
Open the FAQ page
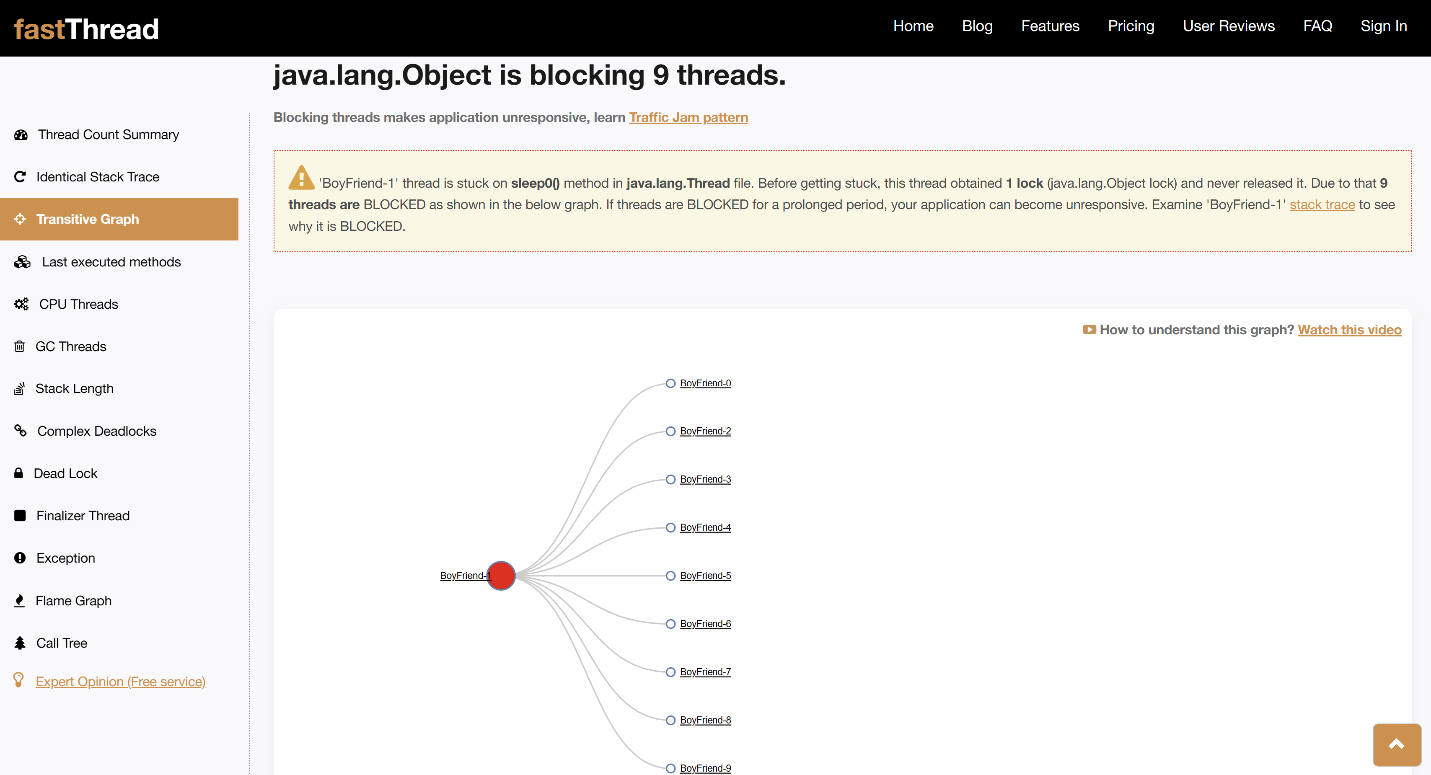coord(1318,26)
